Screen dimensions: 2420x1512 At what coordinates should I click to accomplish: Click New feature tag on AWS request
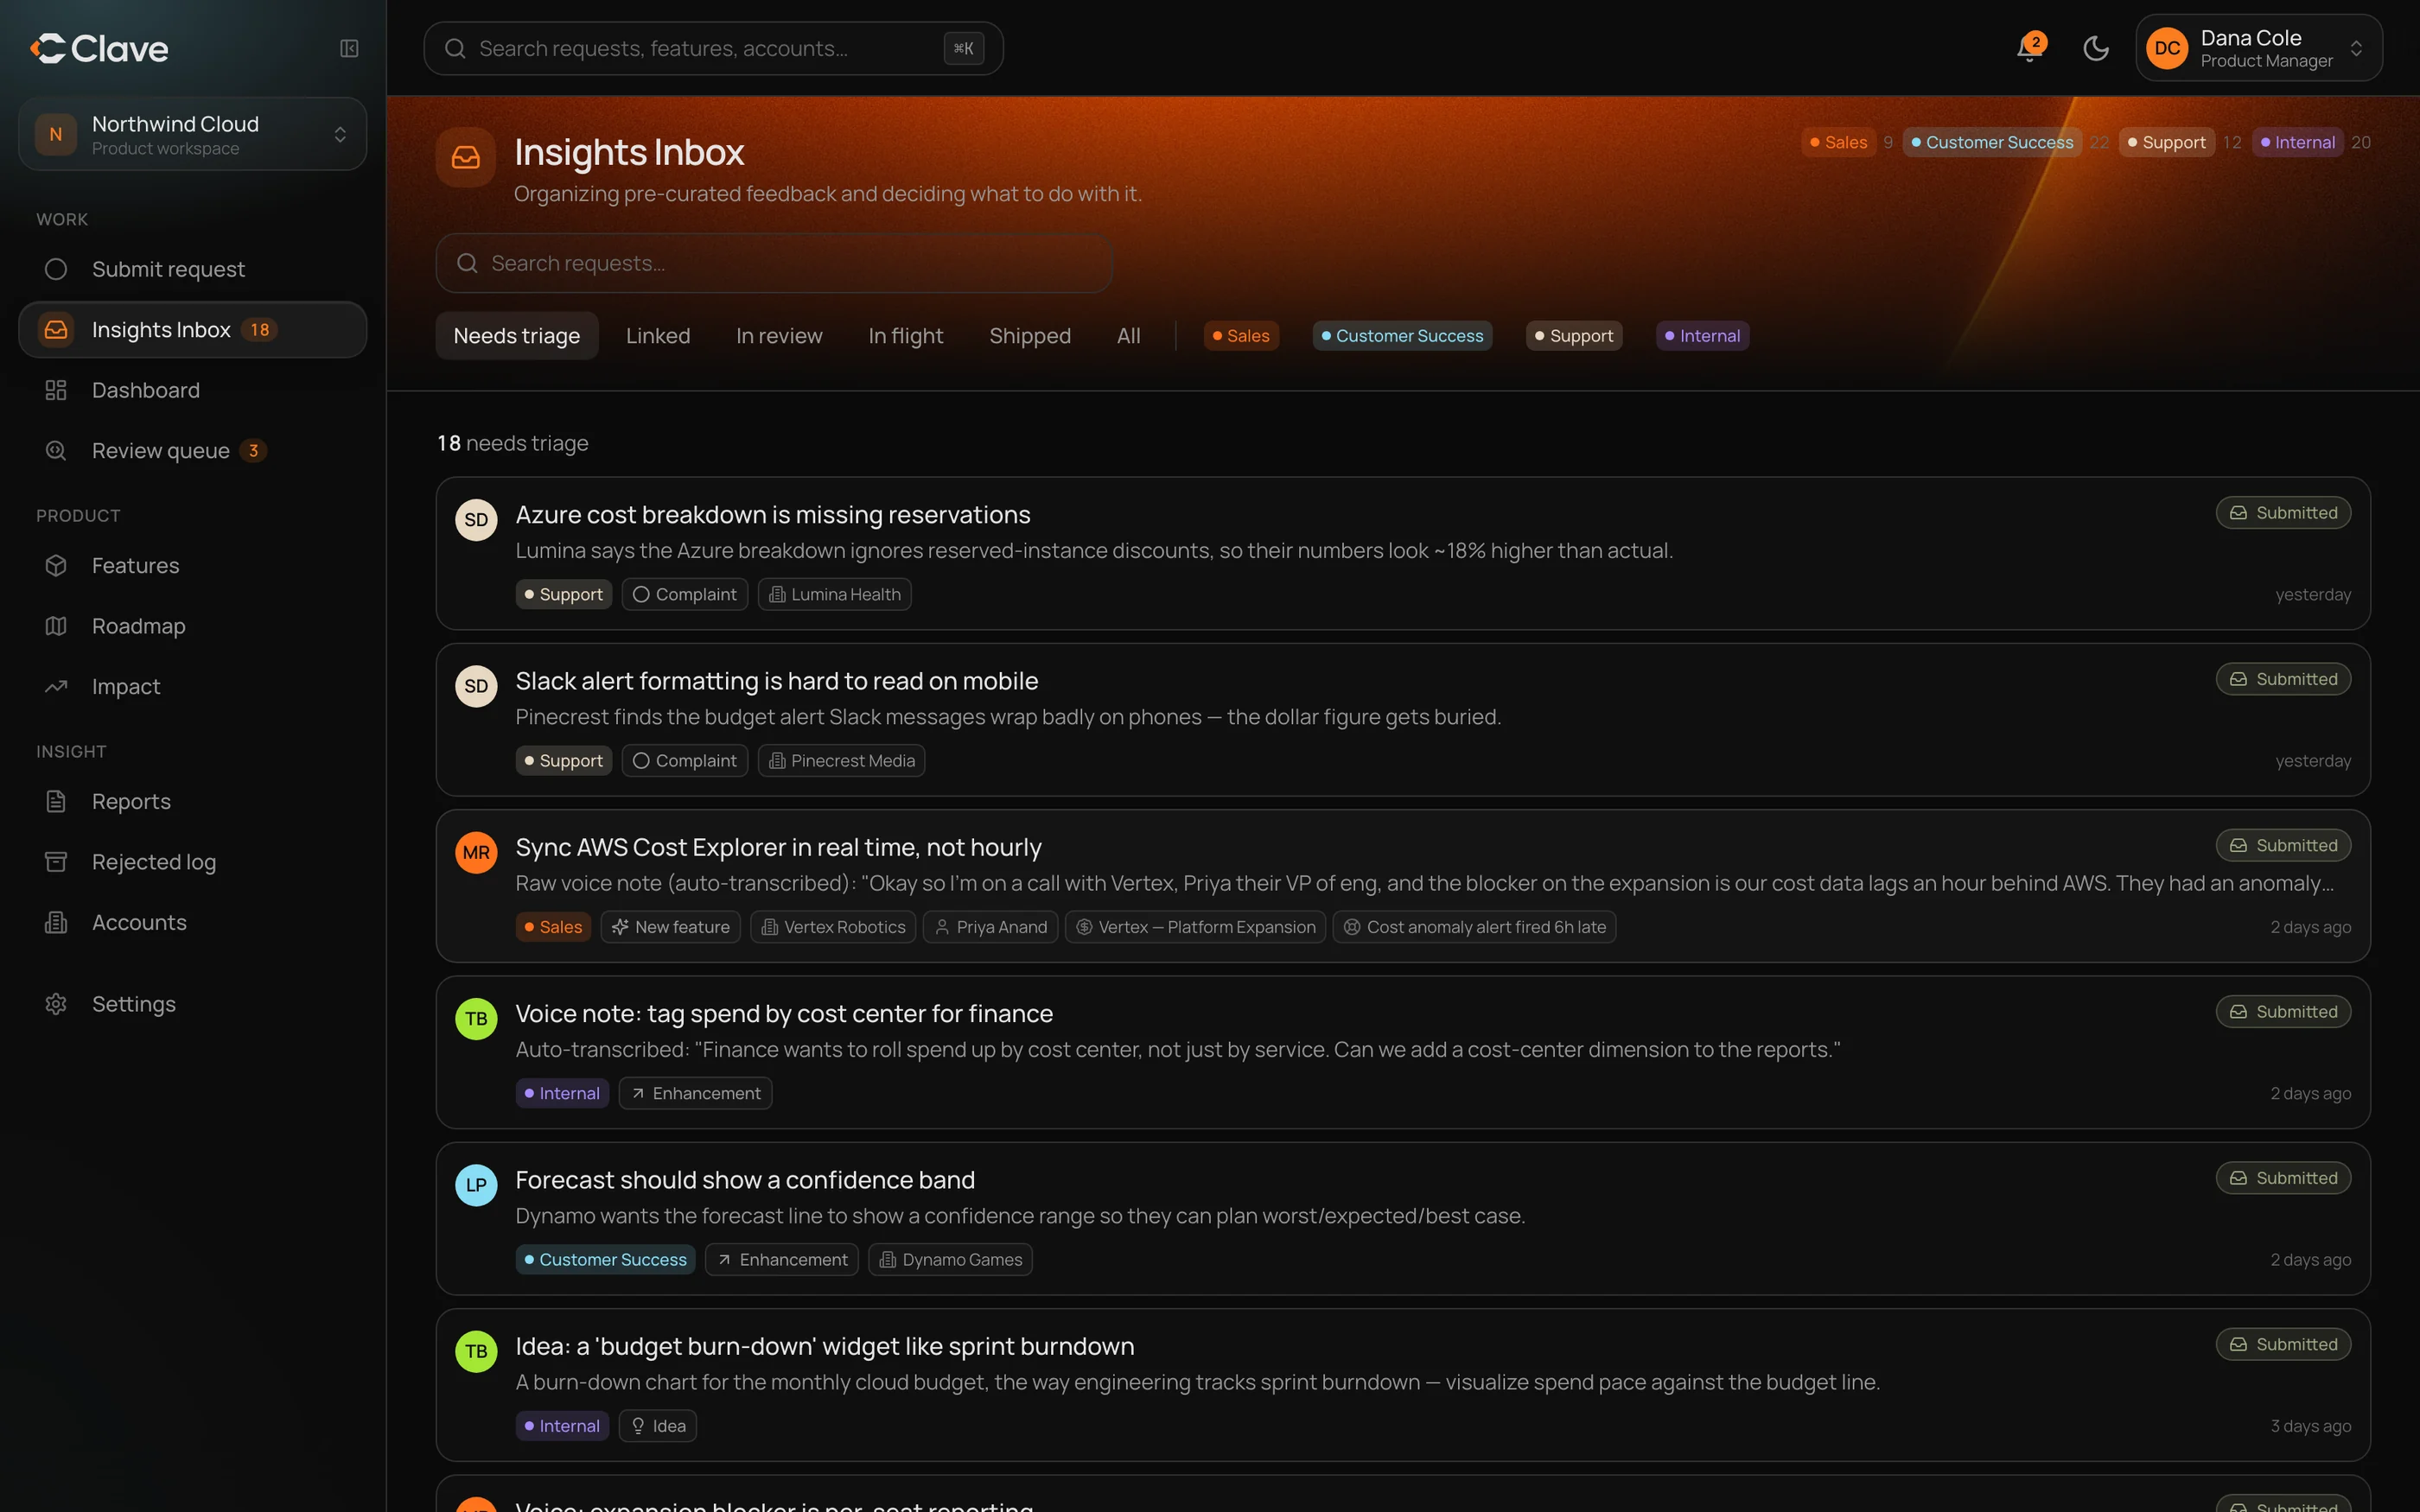[671, 927]
